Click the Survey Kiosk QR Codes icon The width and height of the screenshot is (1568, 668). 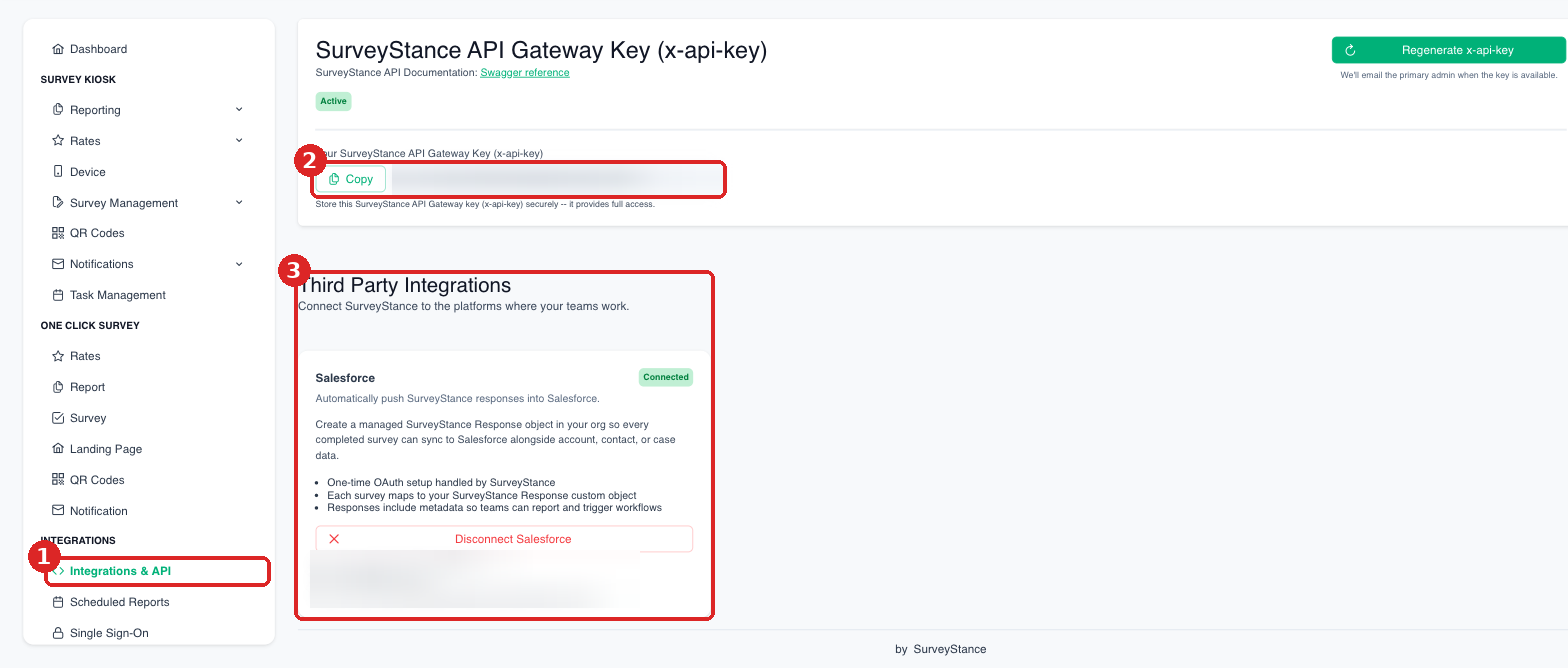58,233
